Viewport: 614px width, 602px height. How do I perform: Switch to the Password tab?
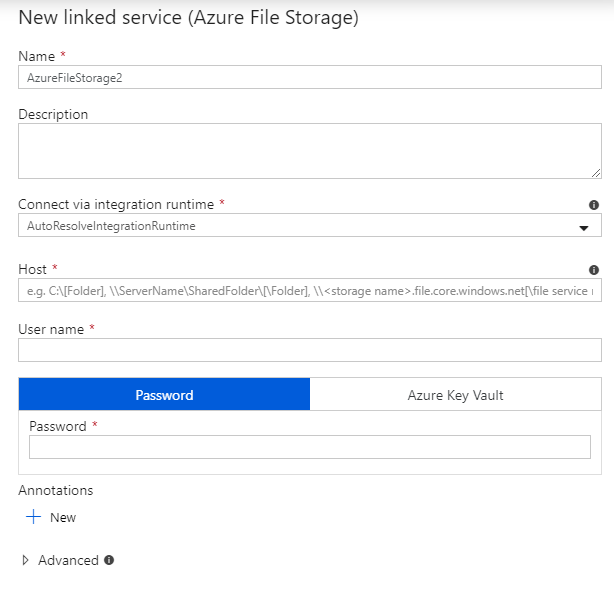click(x=164, y=394)
